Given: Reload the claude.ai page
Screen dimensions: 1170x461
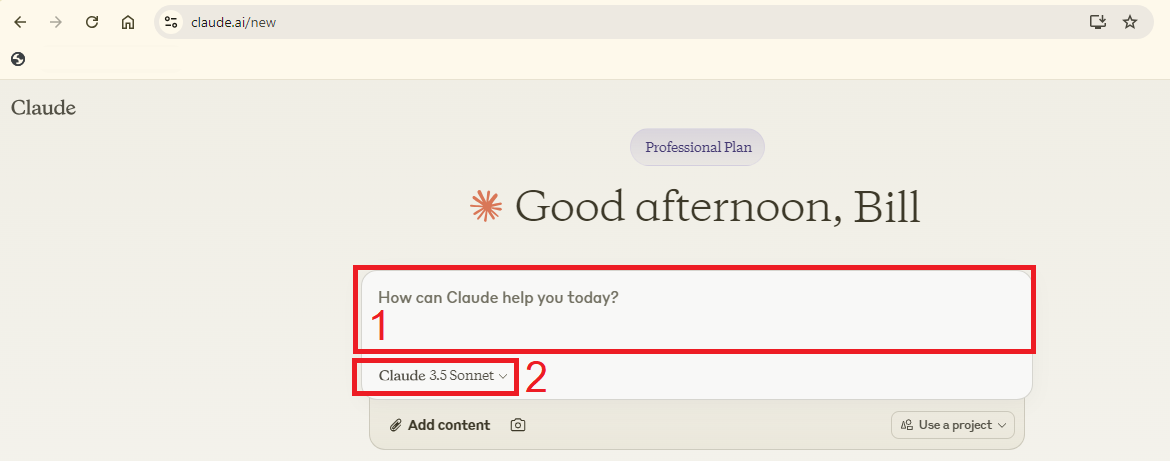Looking at the screenshot, I should coord(92,22).
